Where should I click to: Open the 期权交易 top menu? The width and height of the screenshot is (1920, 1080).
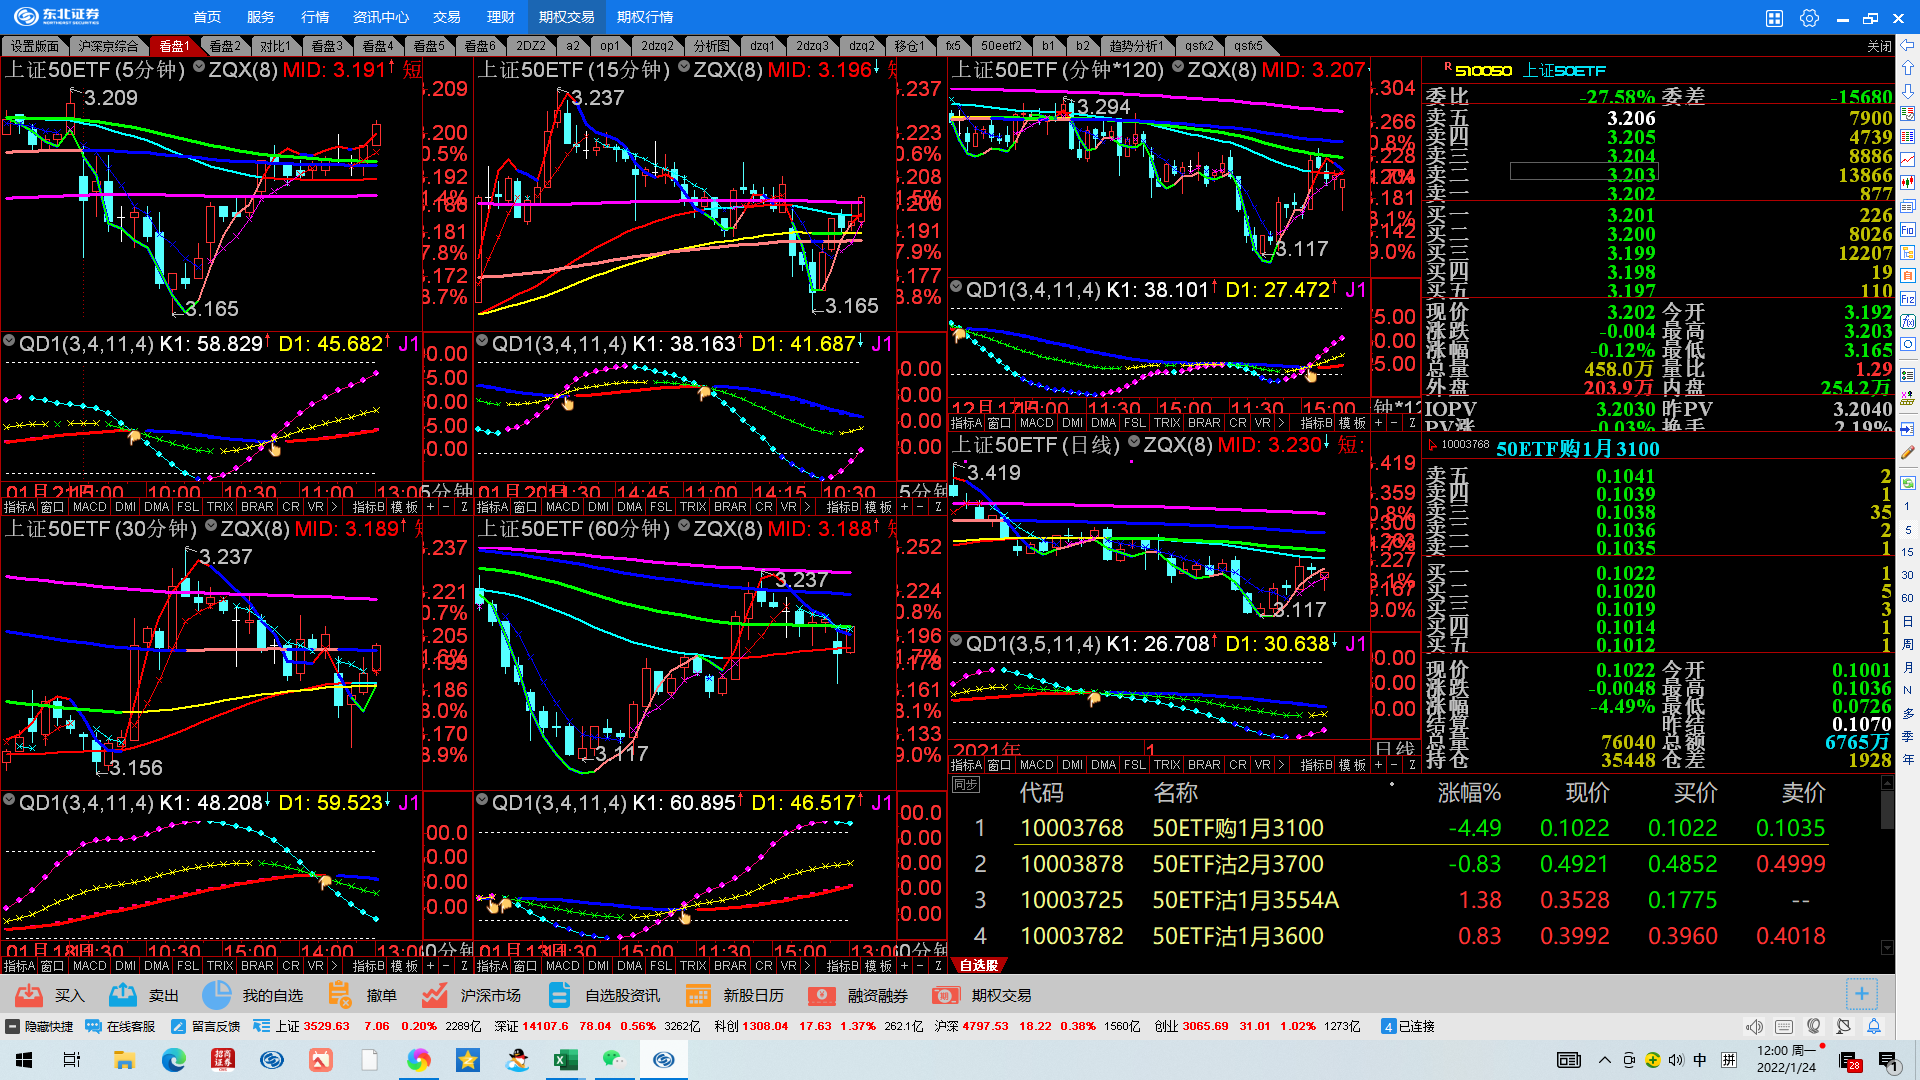(566, 17)
